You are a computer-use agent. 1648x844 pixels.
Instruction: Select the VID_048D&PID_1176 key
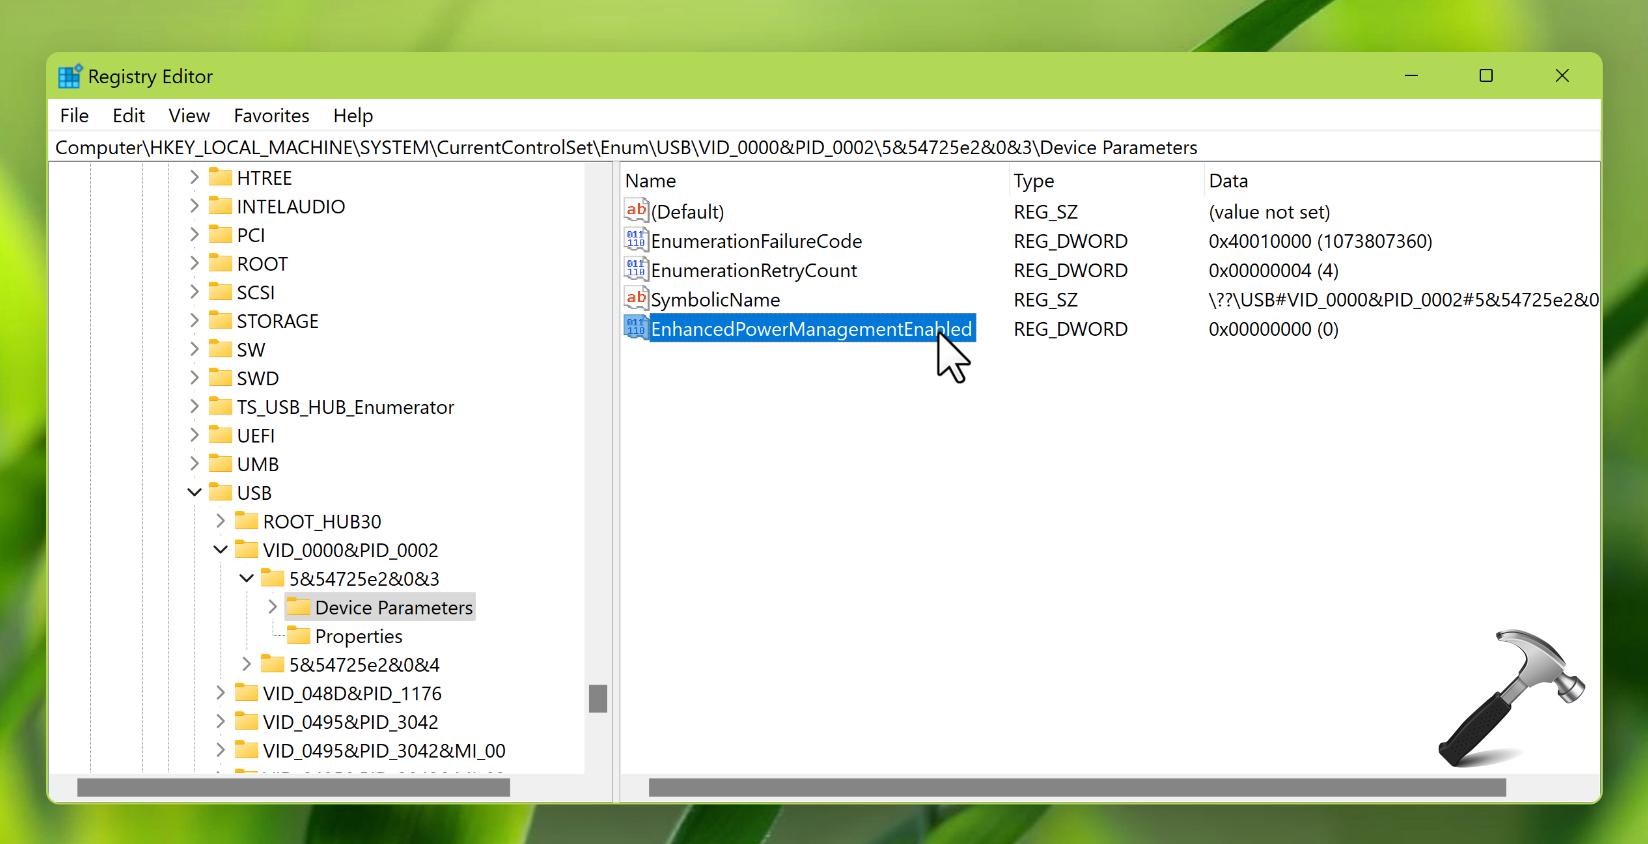tap(351, 693)
